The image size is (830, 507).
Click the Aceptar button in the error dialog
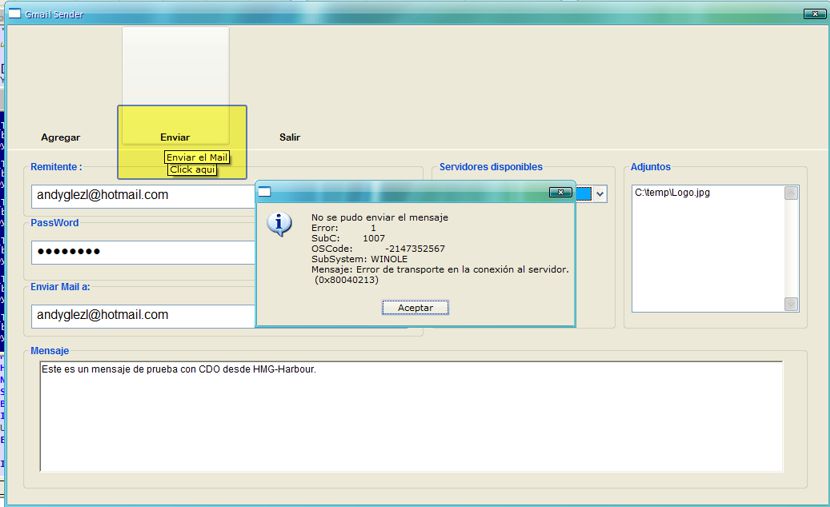click(415, 308)
